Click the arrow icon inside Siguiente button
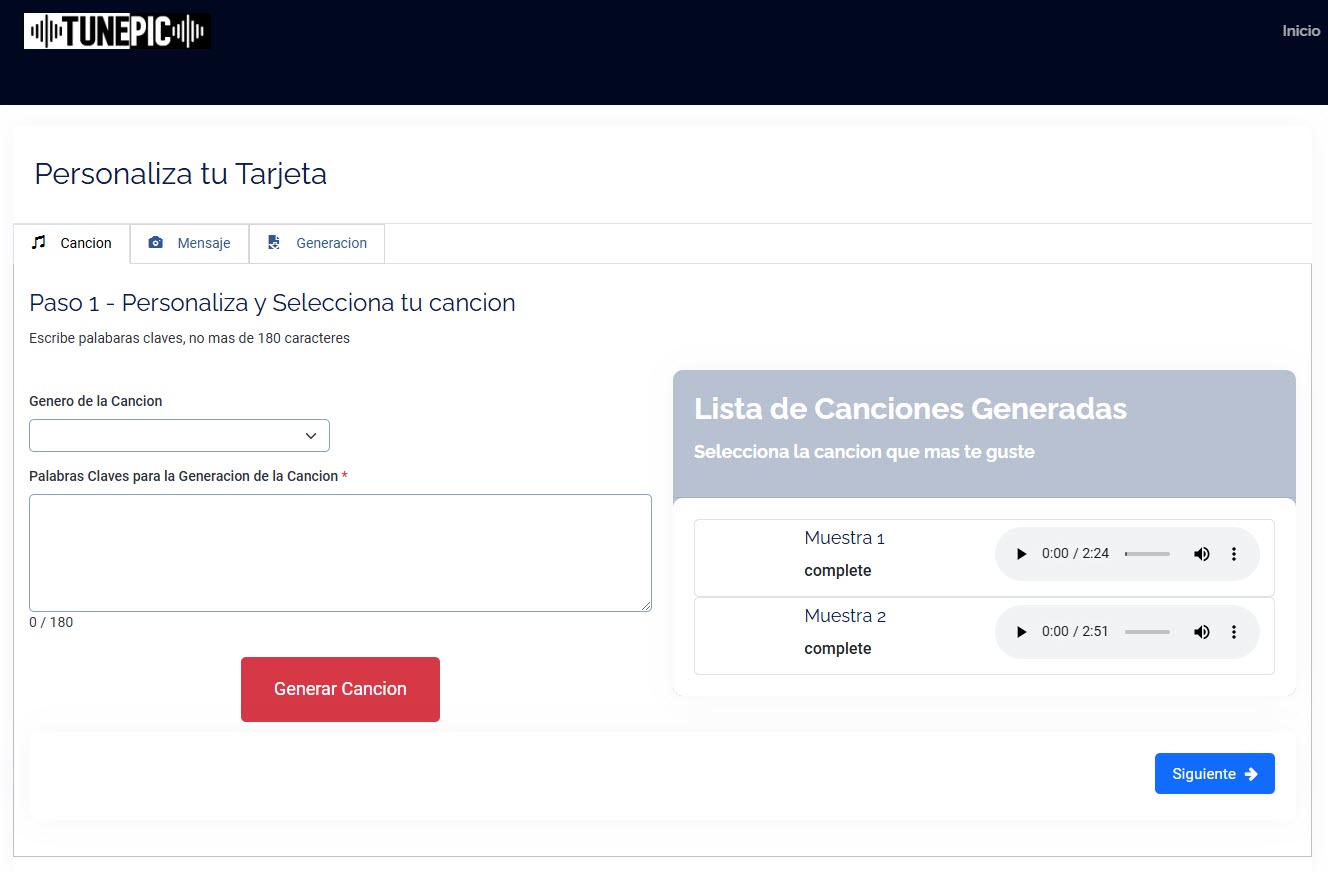1328x872 pixels. 1251,773
